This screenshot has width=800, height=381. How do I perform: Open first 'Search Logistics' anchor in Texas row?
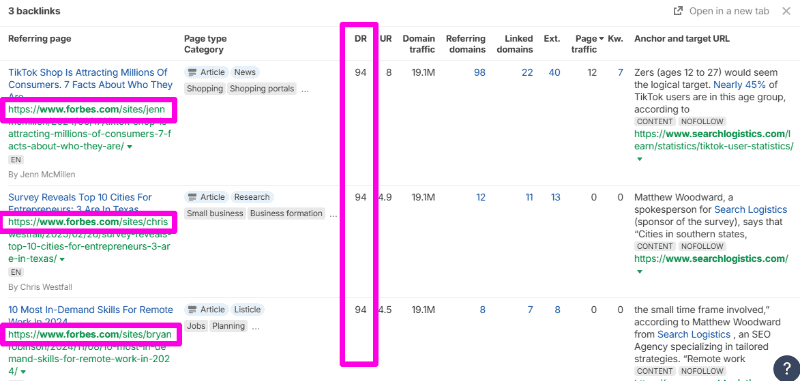point(750,210)
